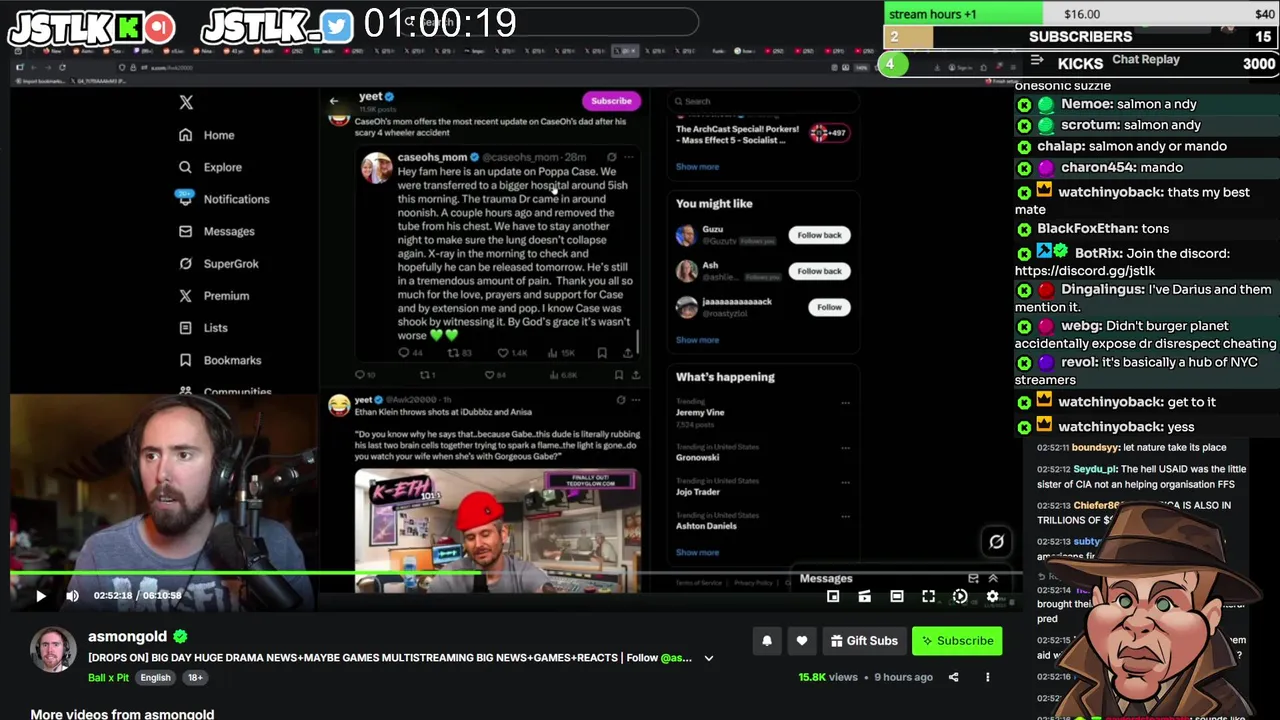Click the green Kick Subscribe button
The image size is (1280, 720).
[957, 641]
